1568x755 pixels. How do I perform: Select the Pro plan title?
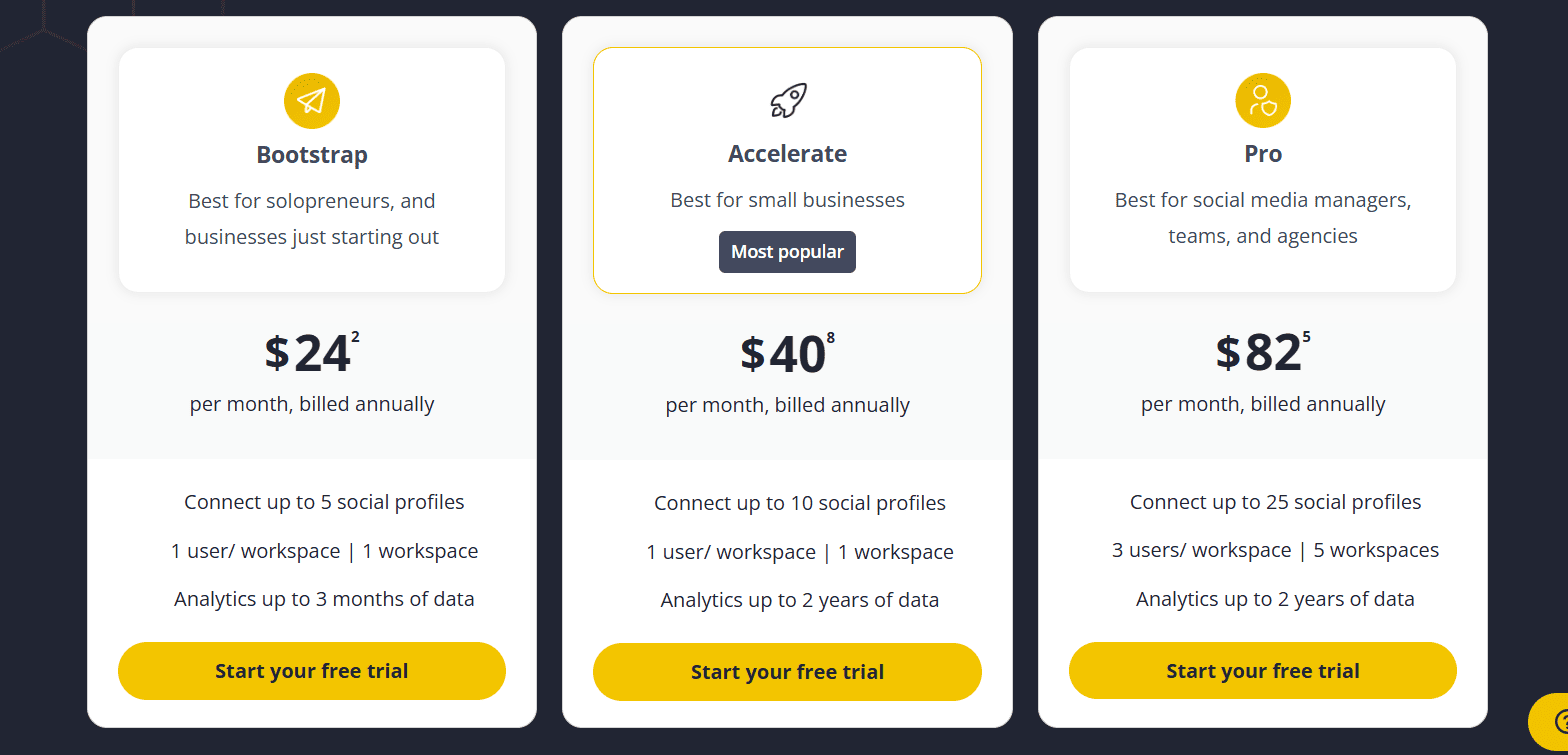click(x=1262, y=153)
